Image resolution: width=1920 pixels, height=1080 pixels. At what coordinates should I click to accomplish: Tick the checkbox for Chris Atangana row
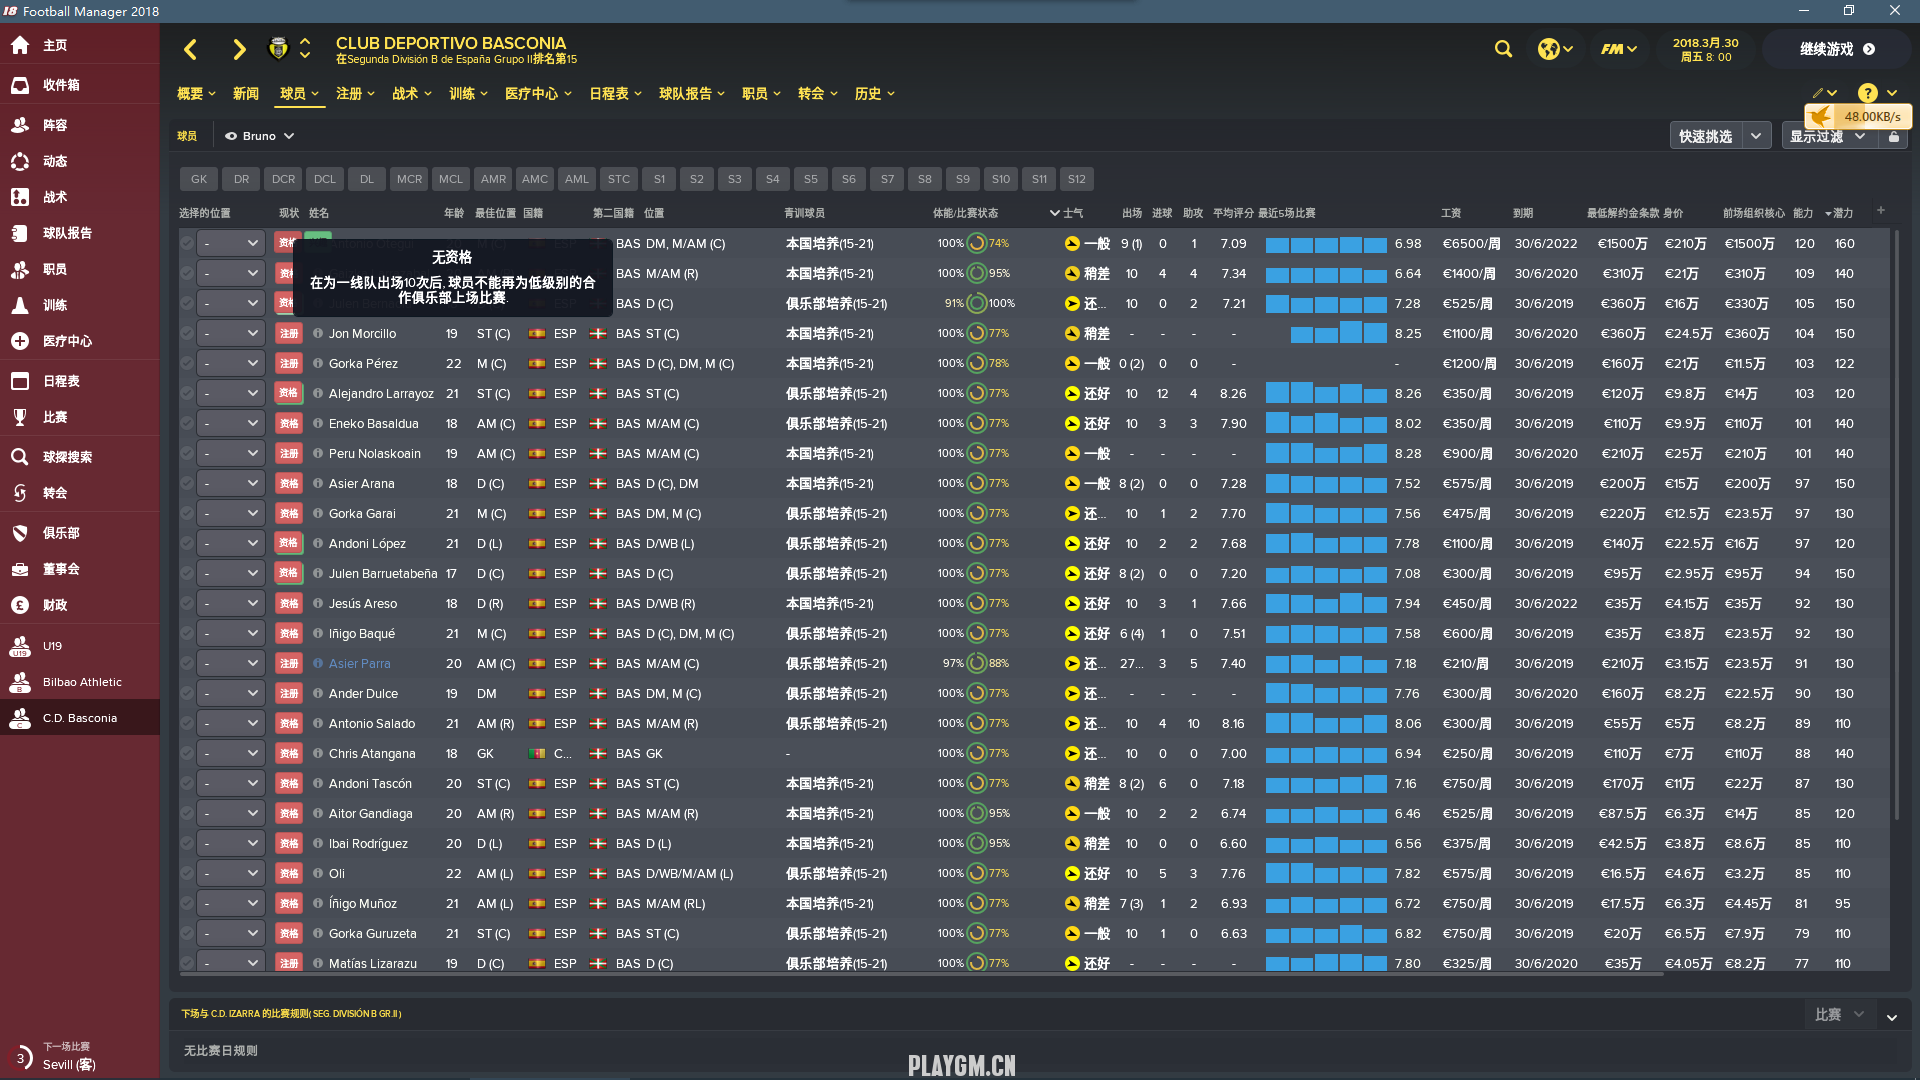(x=187, y=753)
